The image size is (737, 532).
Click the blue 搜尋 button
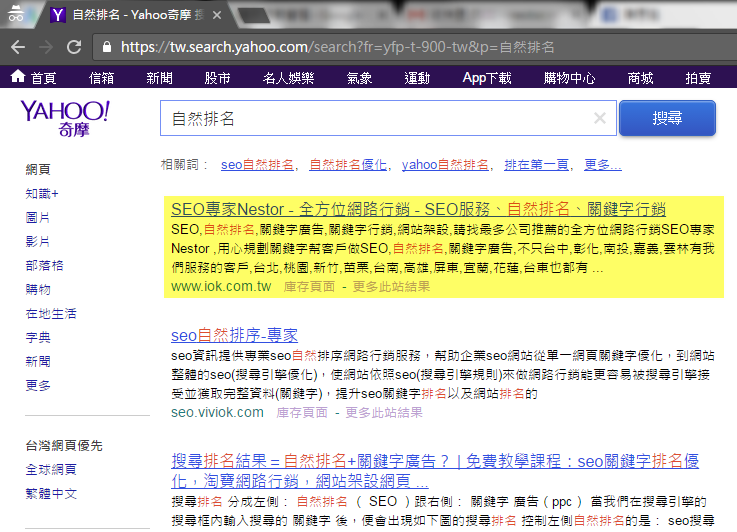pyautogui.click(x=667, y=118)
